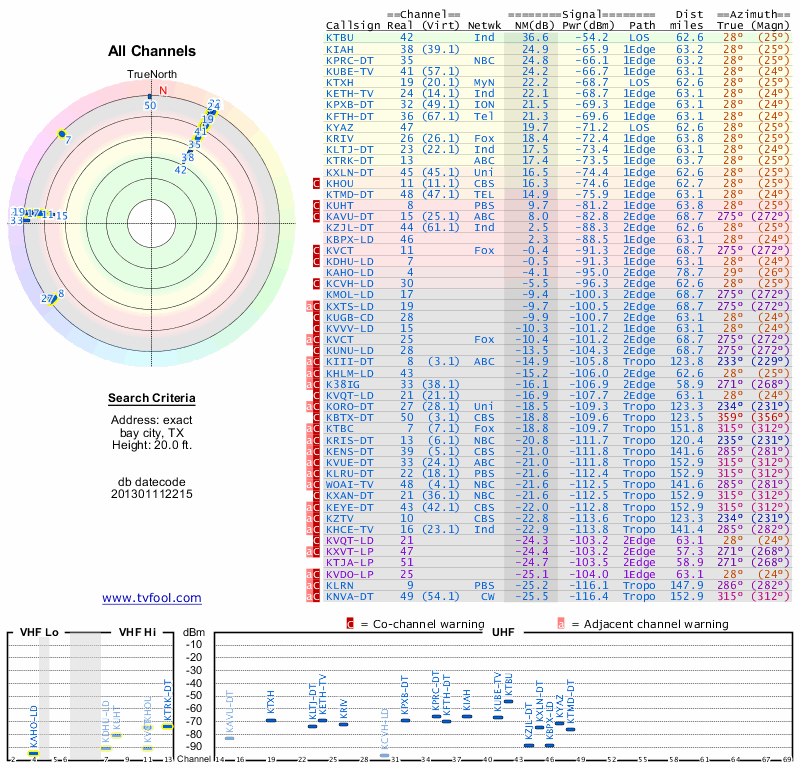
Task: Click the KTRK-DT bar in VHF Hi chart
Action: [x=167, y=726]
